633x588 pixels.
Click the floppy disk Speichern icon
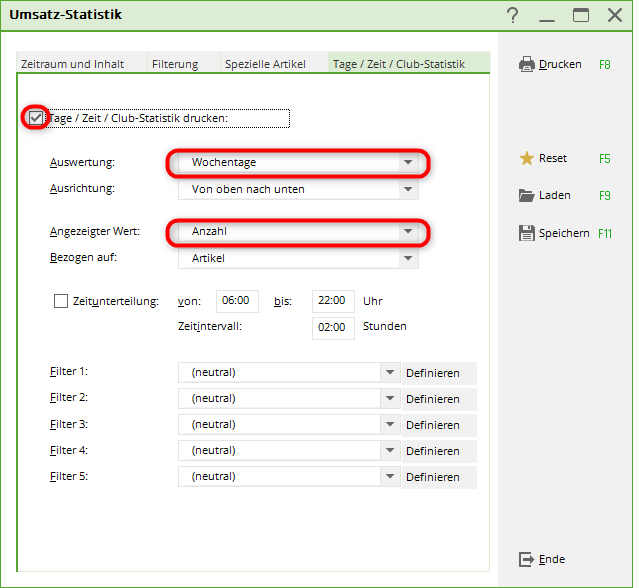[x=527, y=233]
